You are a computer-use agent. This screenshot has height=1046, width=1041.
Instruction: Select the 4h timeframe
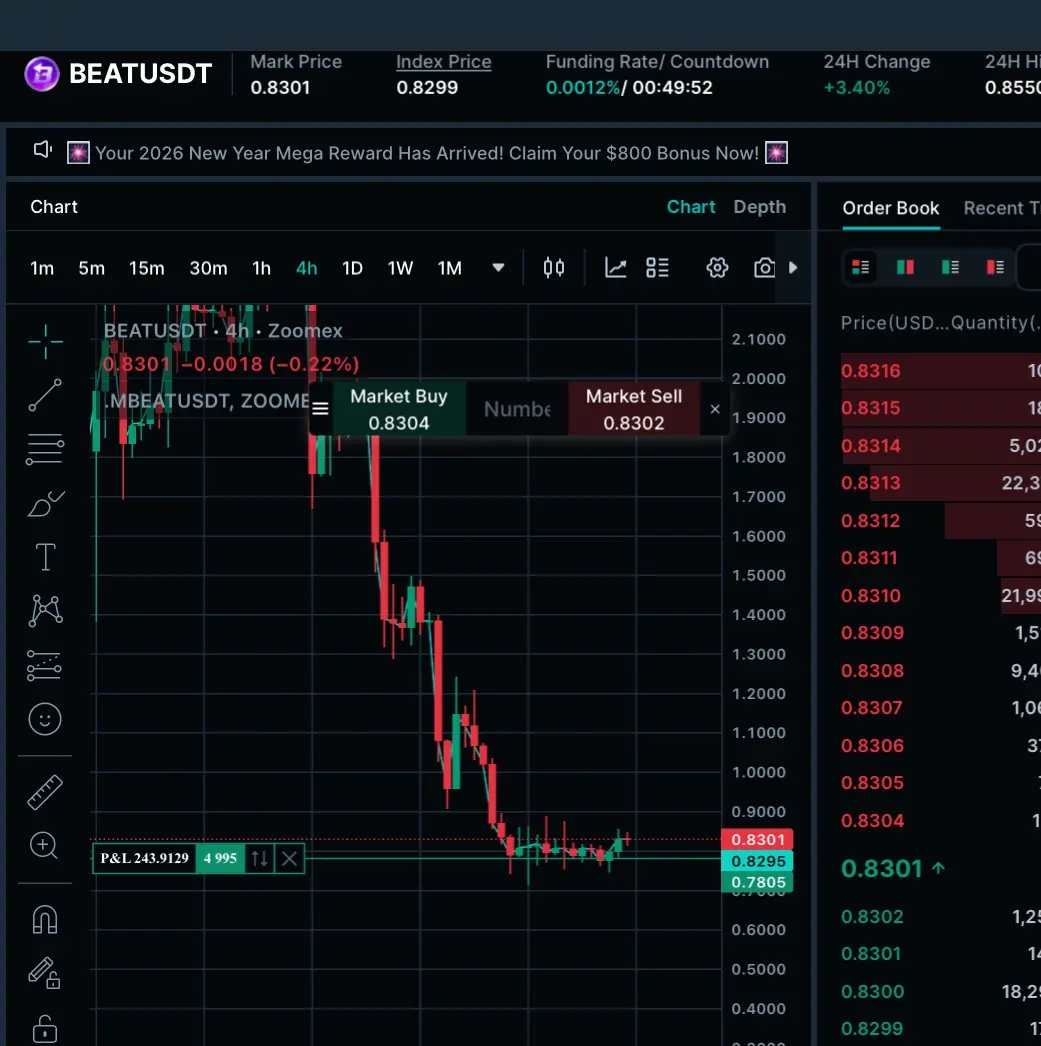306,268
